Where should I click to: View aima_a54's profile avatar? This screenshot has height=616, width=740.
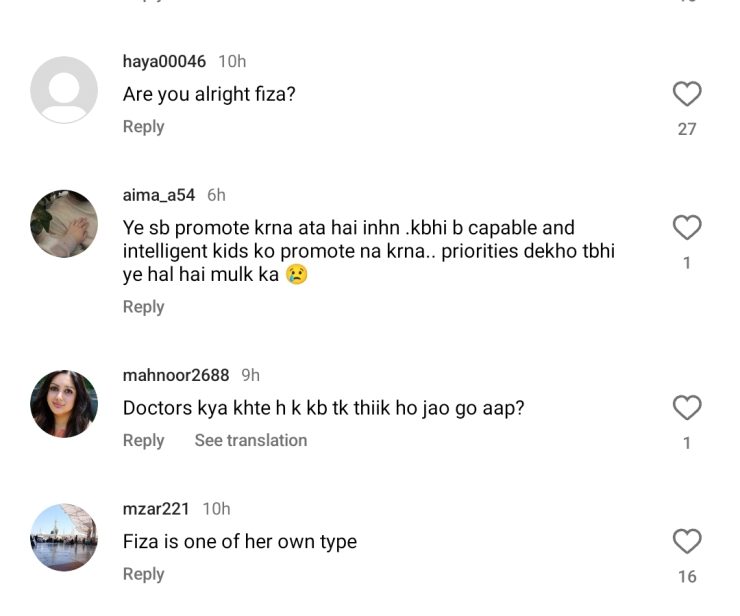click(64, 224)
